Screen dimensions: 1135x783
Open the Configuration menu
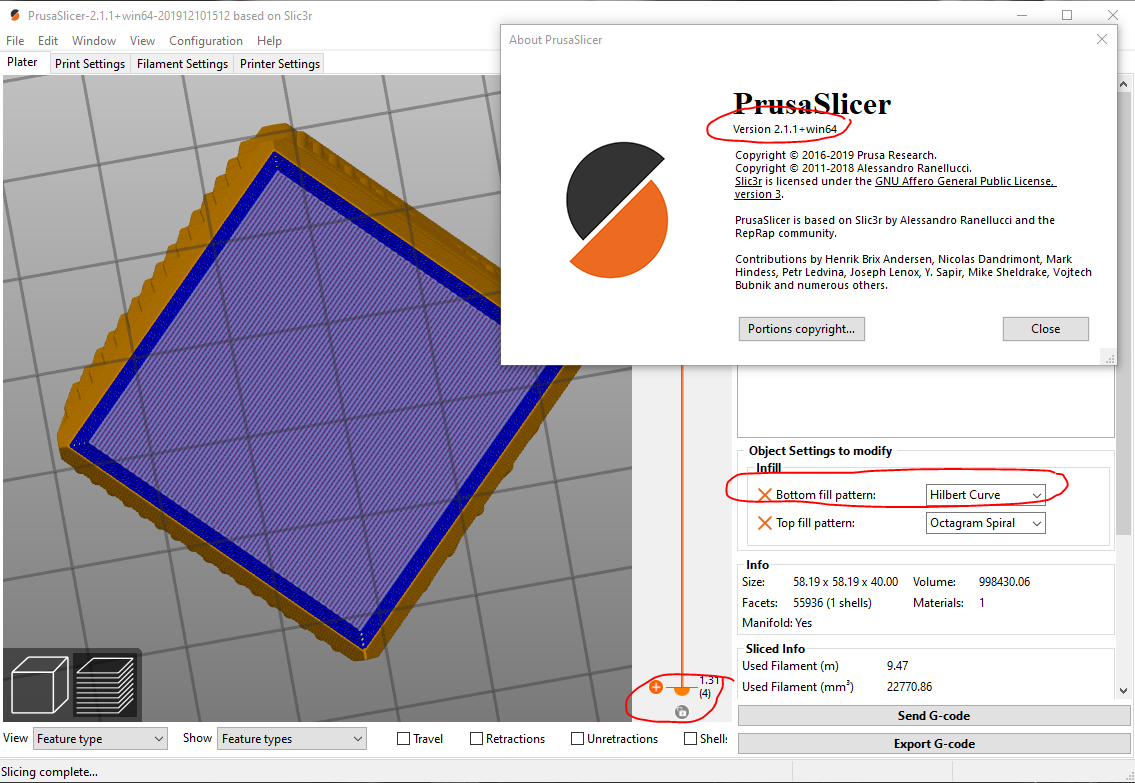[205, 40]
